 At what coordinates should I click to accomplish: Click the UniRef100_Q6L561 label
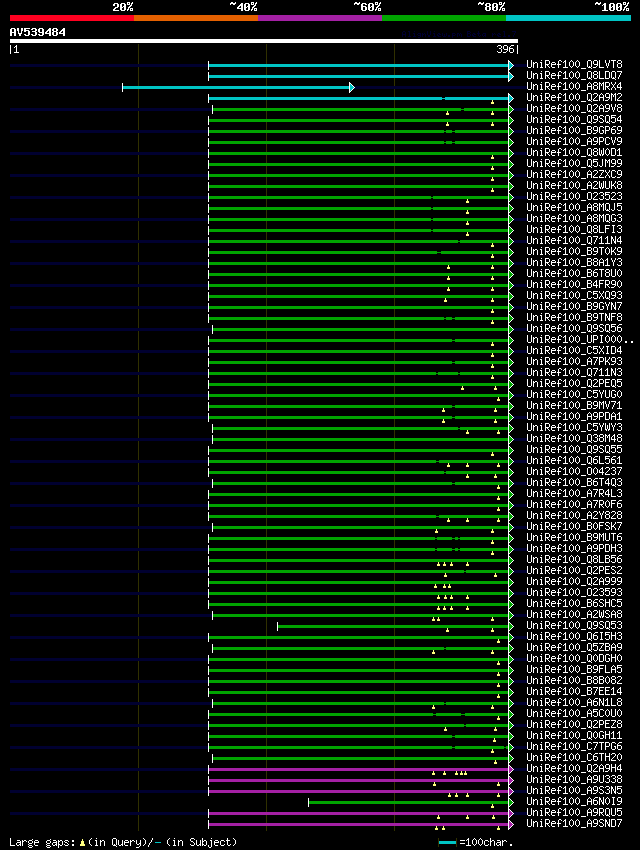pyautogui.click(x=574, y=460)
